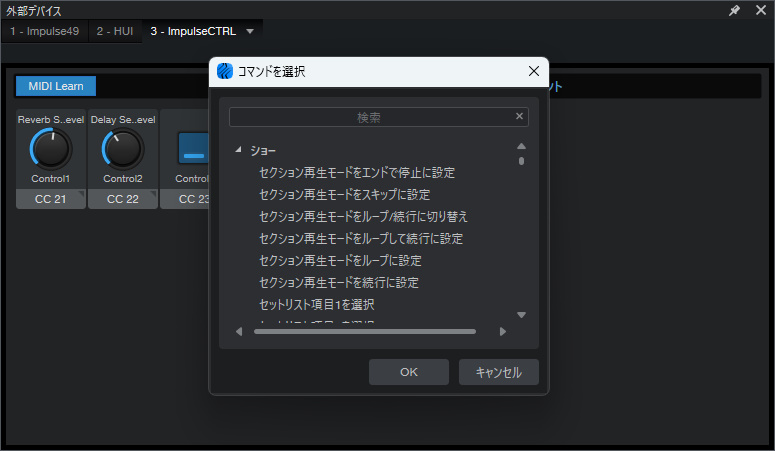Click the horizontal scroll left arrow
Screen dimensions: 775x451
tap(238, 331)
